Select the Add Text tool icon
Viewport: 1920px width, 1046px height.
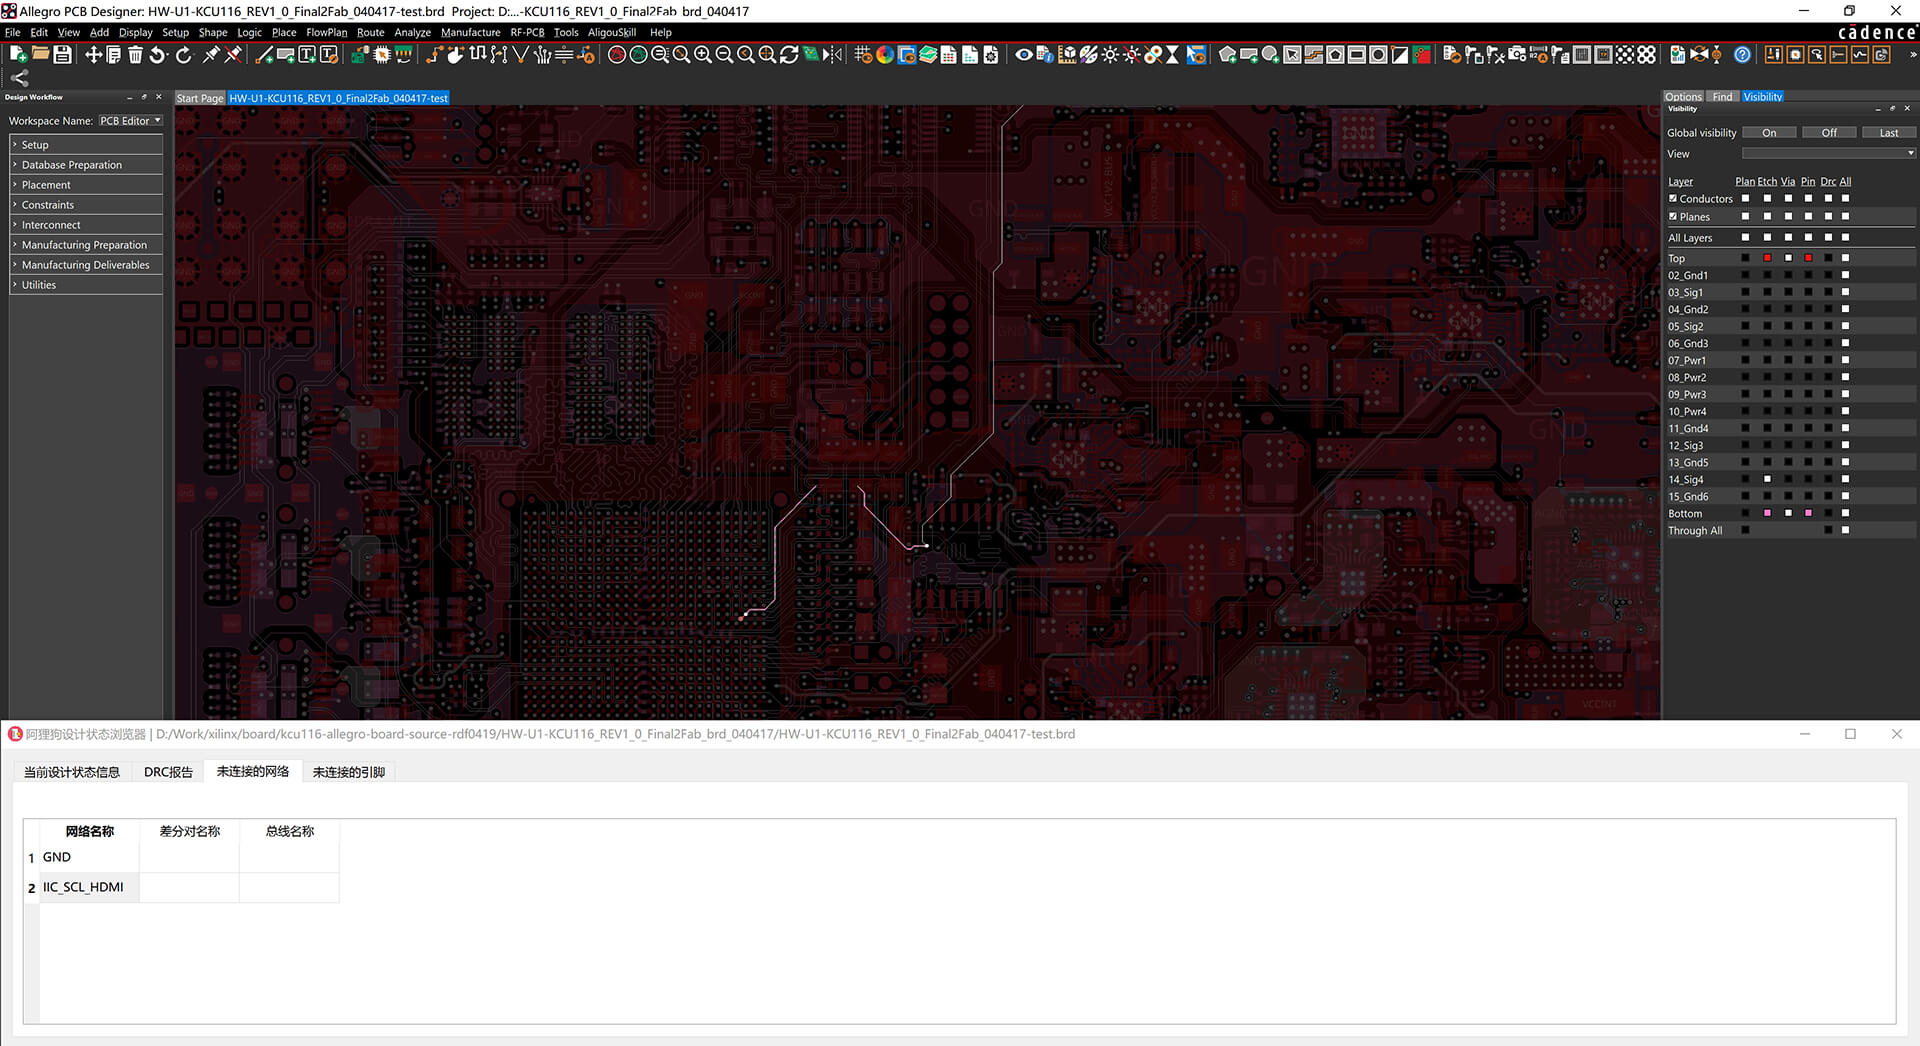(307, 54)
